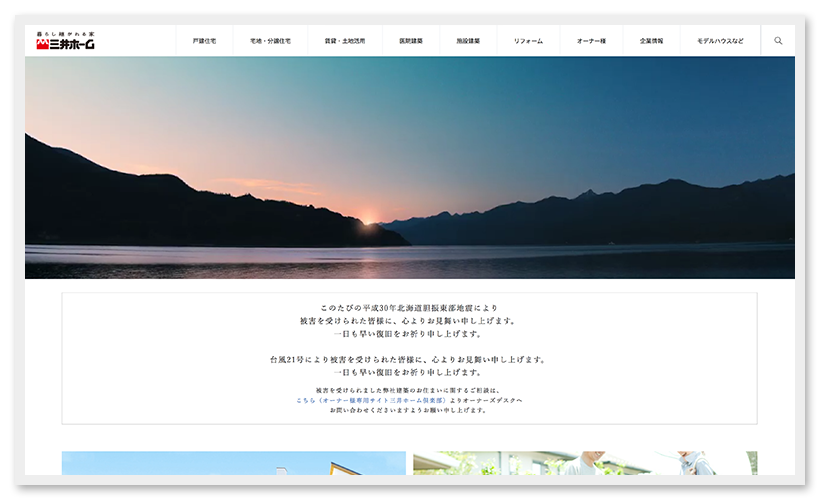Open the garden people thumbnail at bottom right
This screenshot has width=820, height=500.
[584, 463]
